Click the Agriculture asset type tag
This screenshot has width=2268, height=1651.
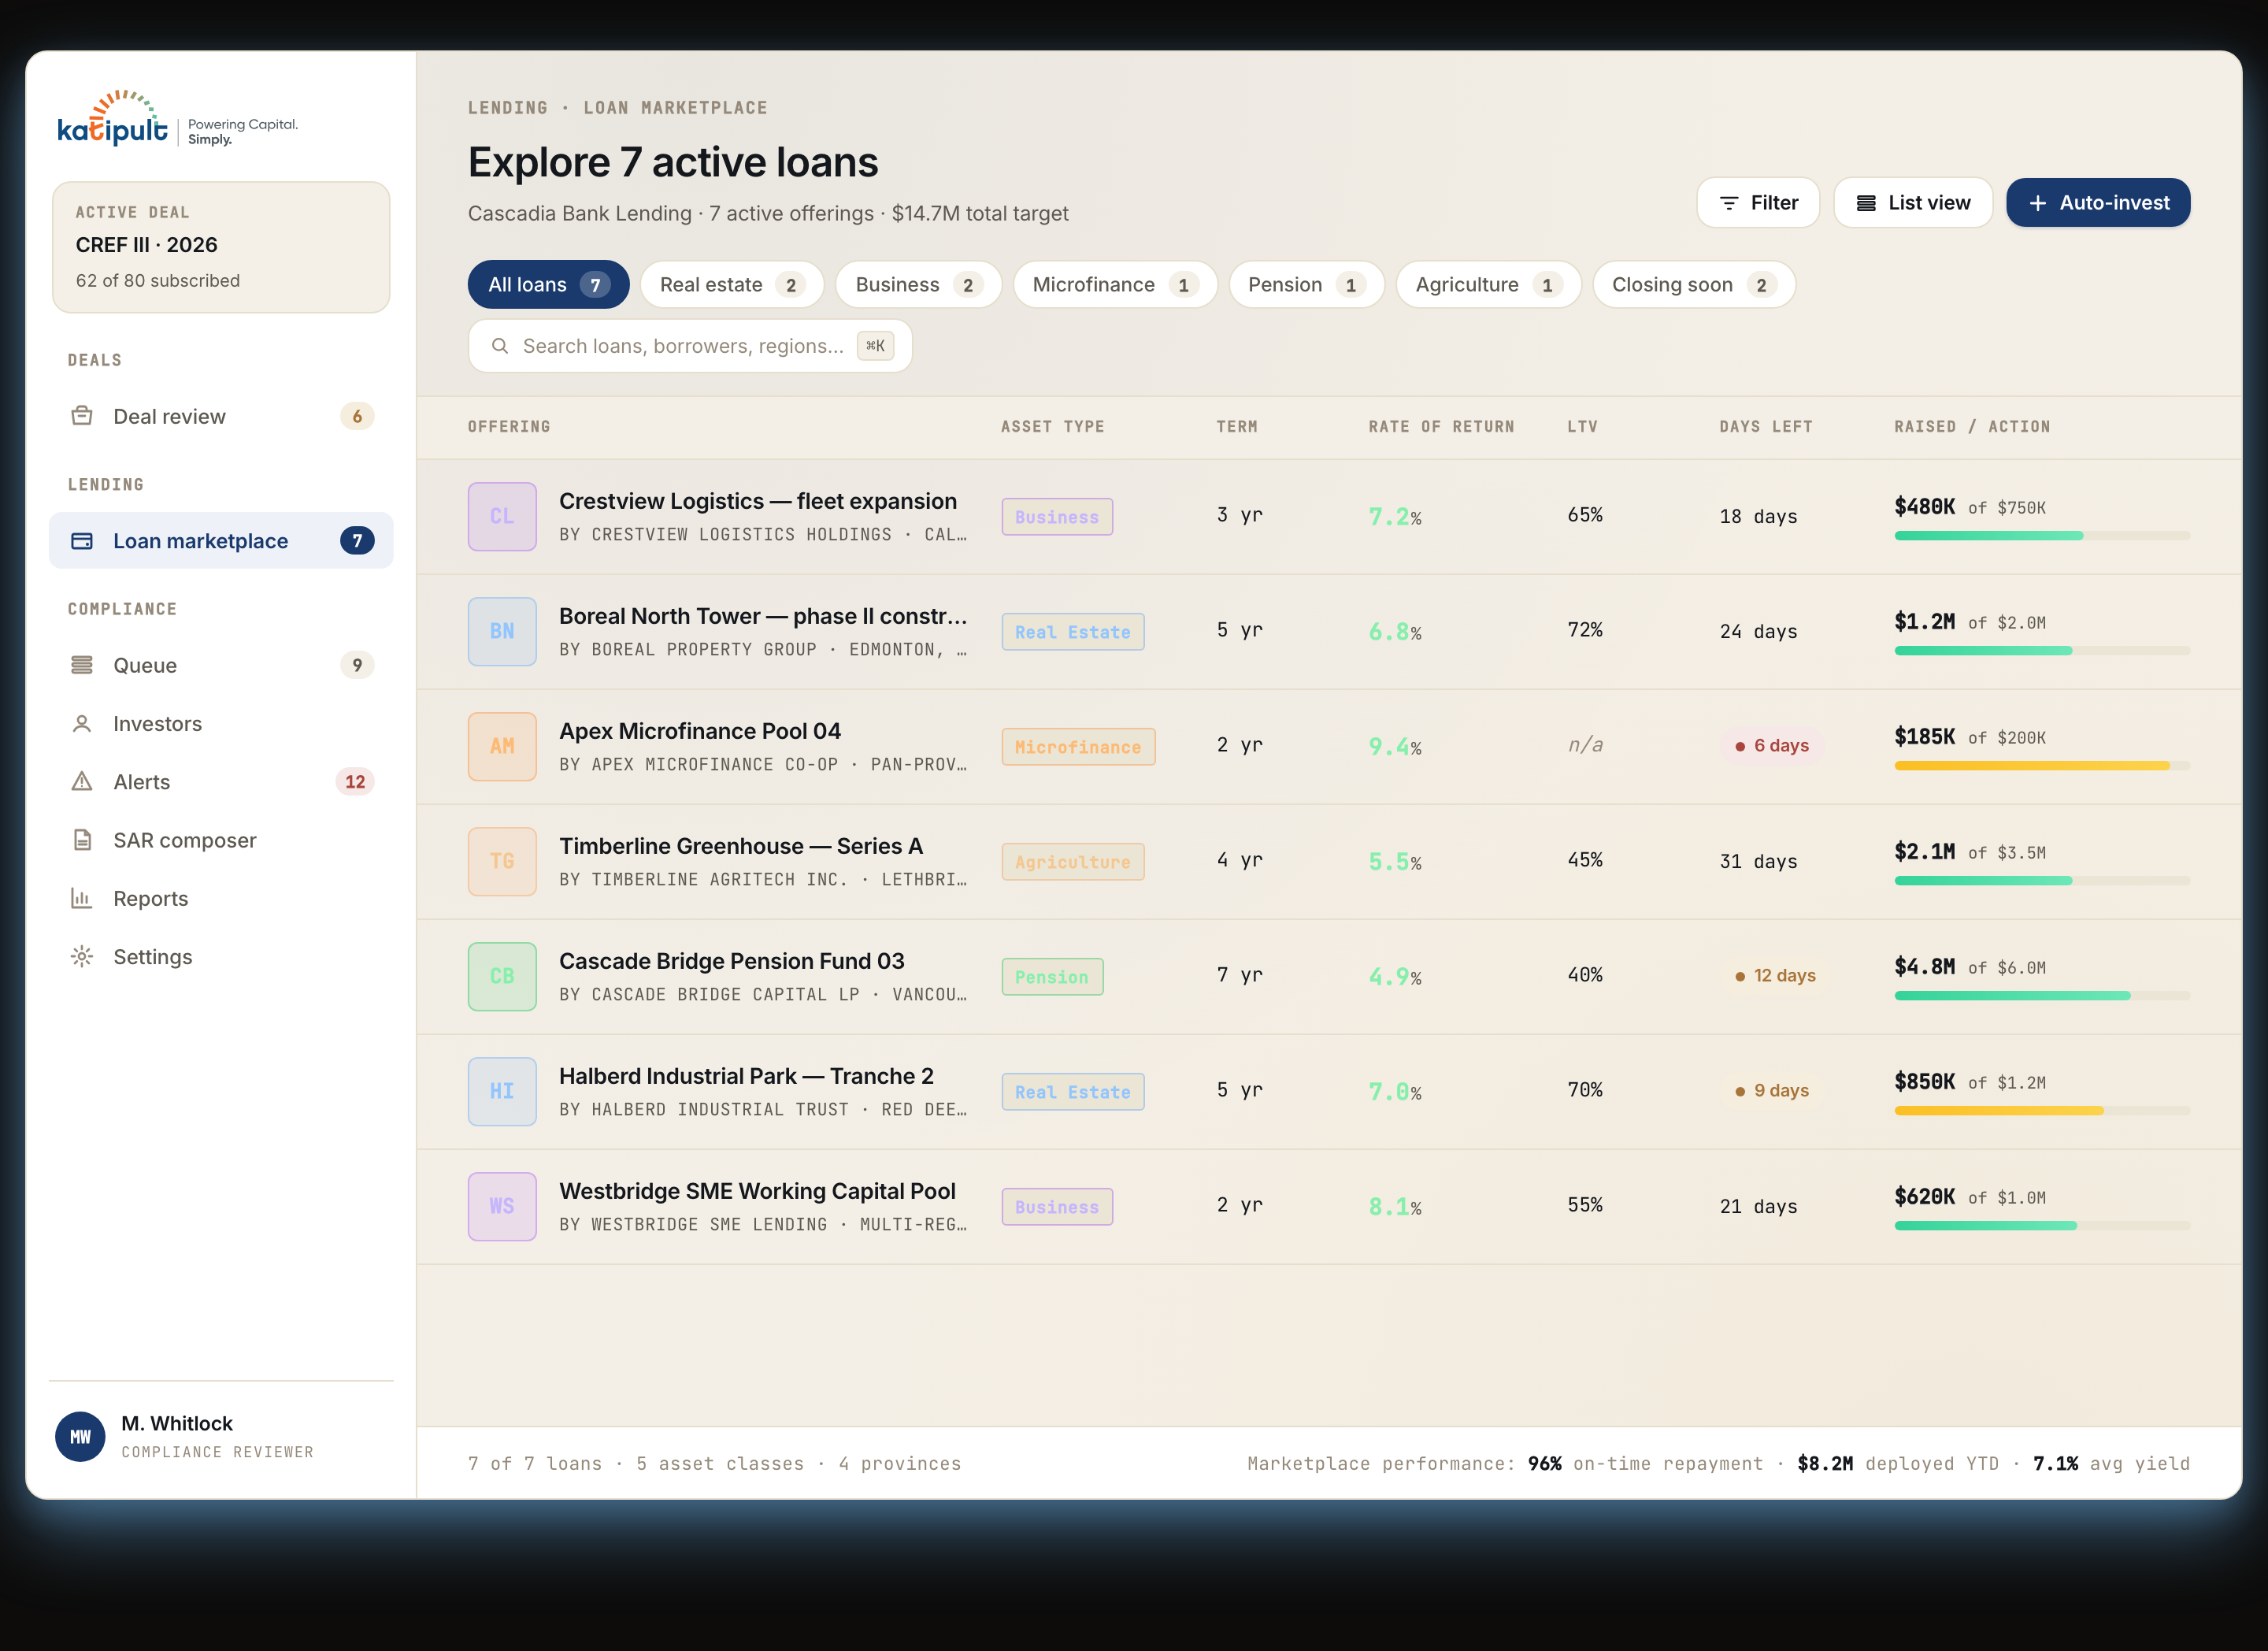tap(1073, 862)
